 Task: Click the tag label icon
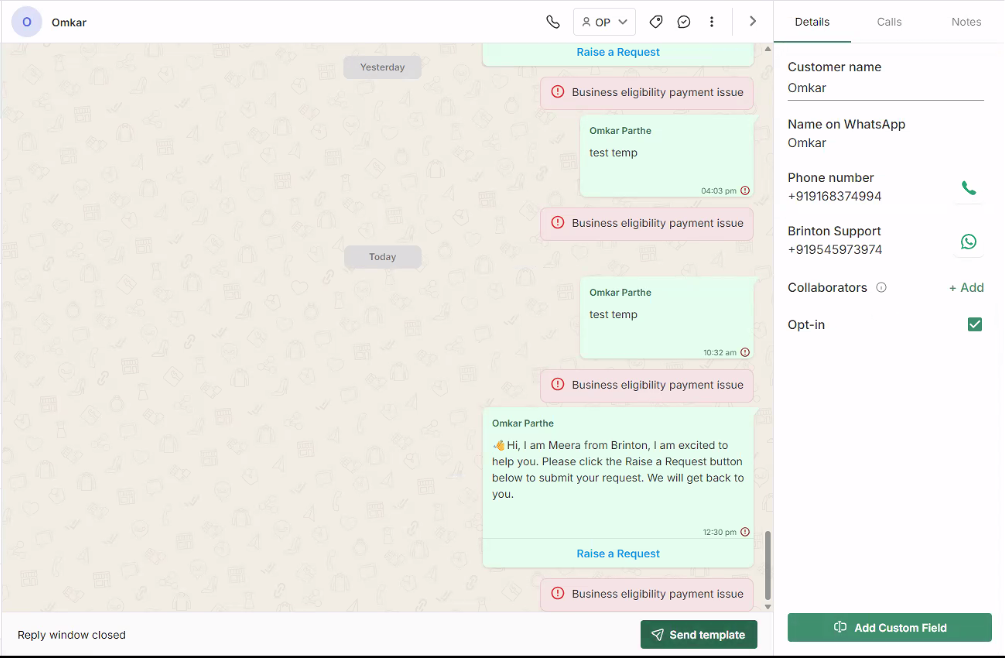tap(656, 22)
